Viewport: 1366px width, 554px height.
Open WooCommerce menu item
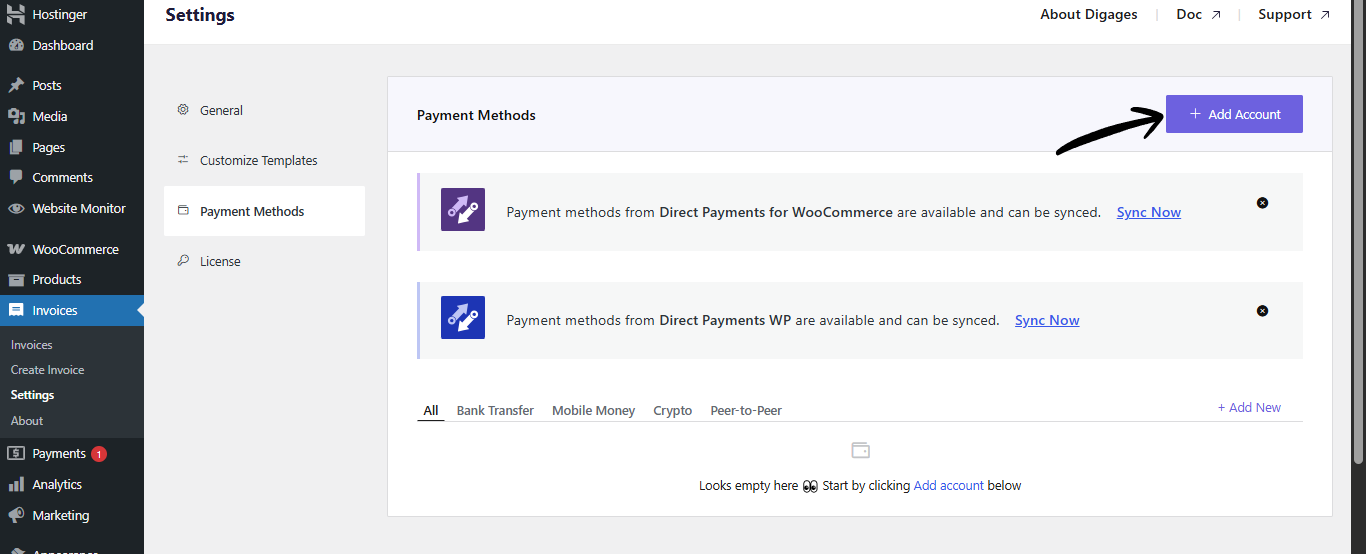click(72, 249)
